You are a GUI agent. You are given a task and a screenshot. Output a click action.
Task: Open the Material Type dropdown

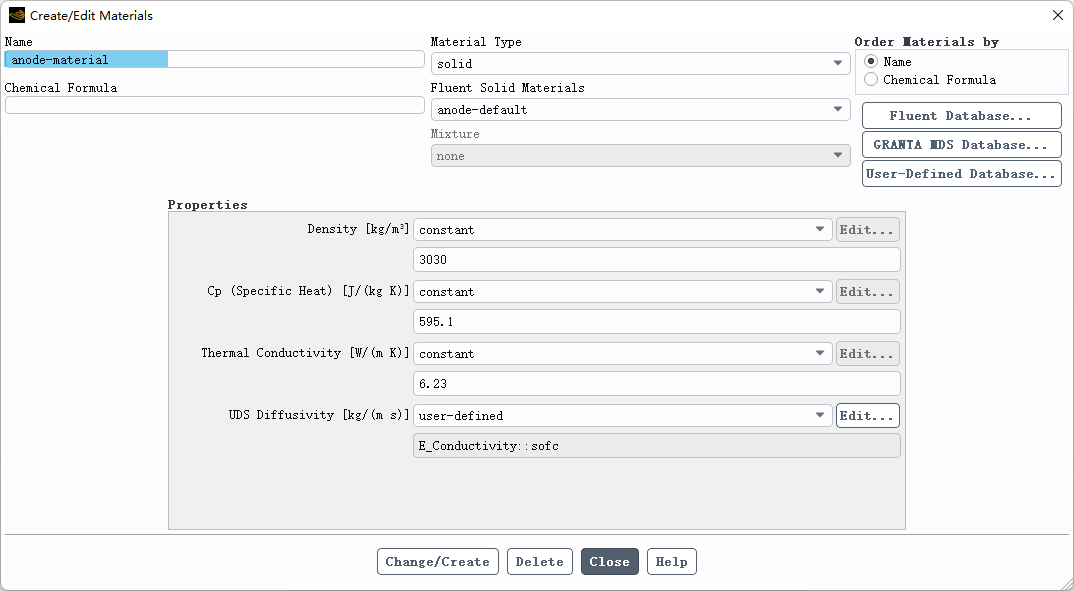pyautogui.click(x=640, y=64)
